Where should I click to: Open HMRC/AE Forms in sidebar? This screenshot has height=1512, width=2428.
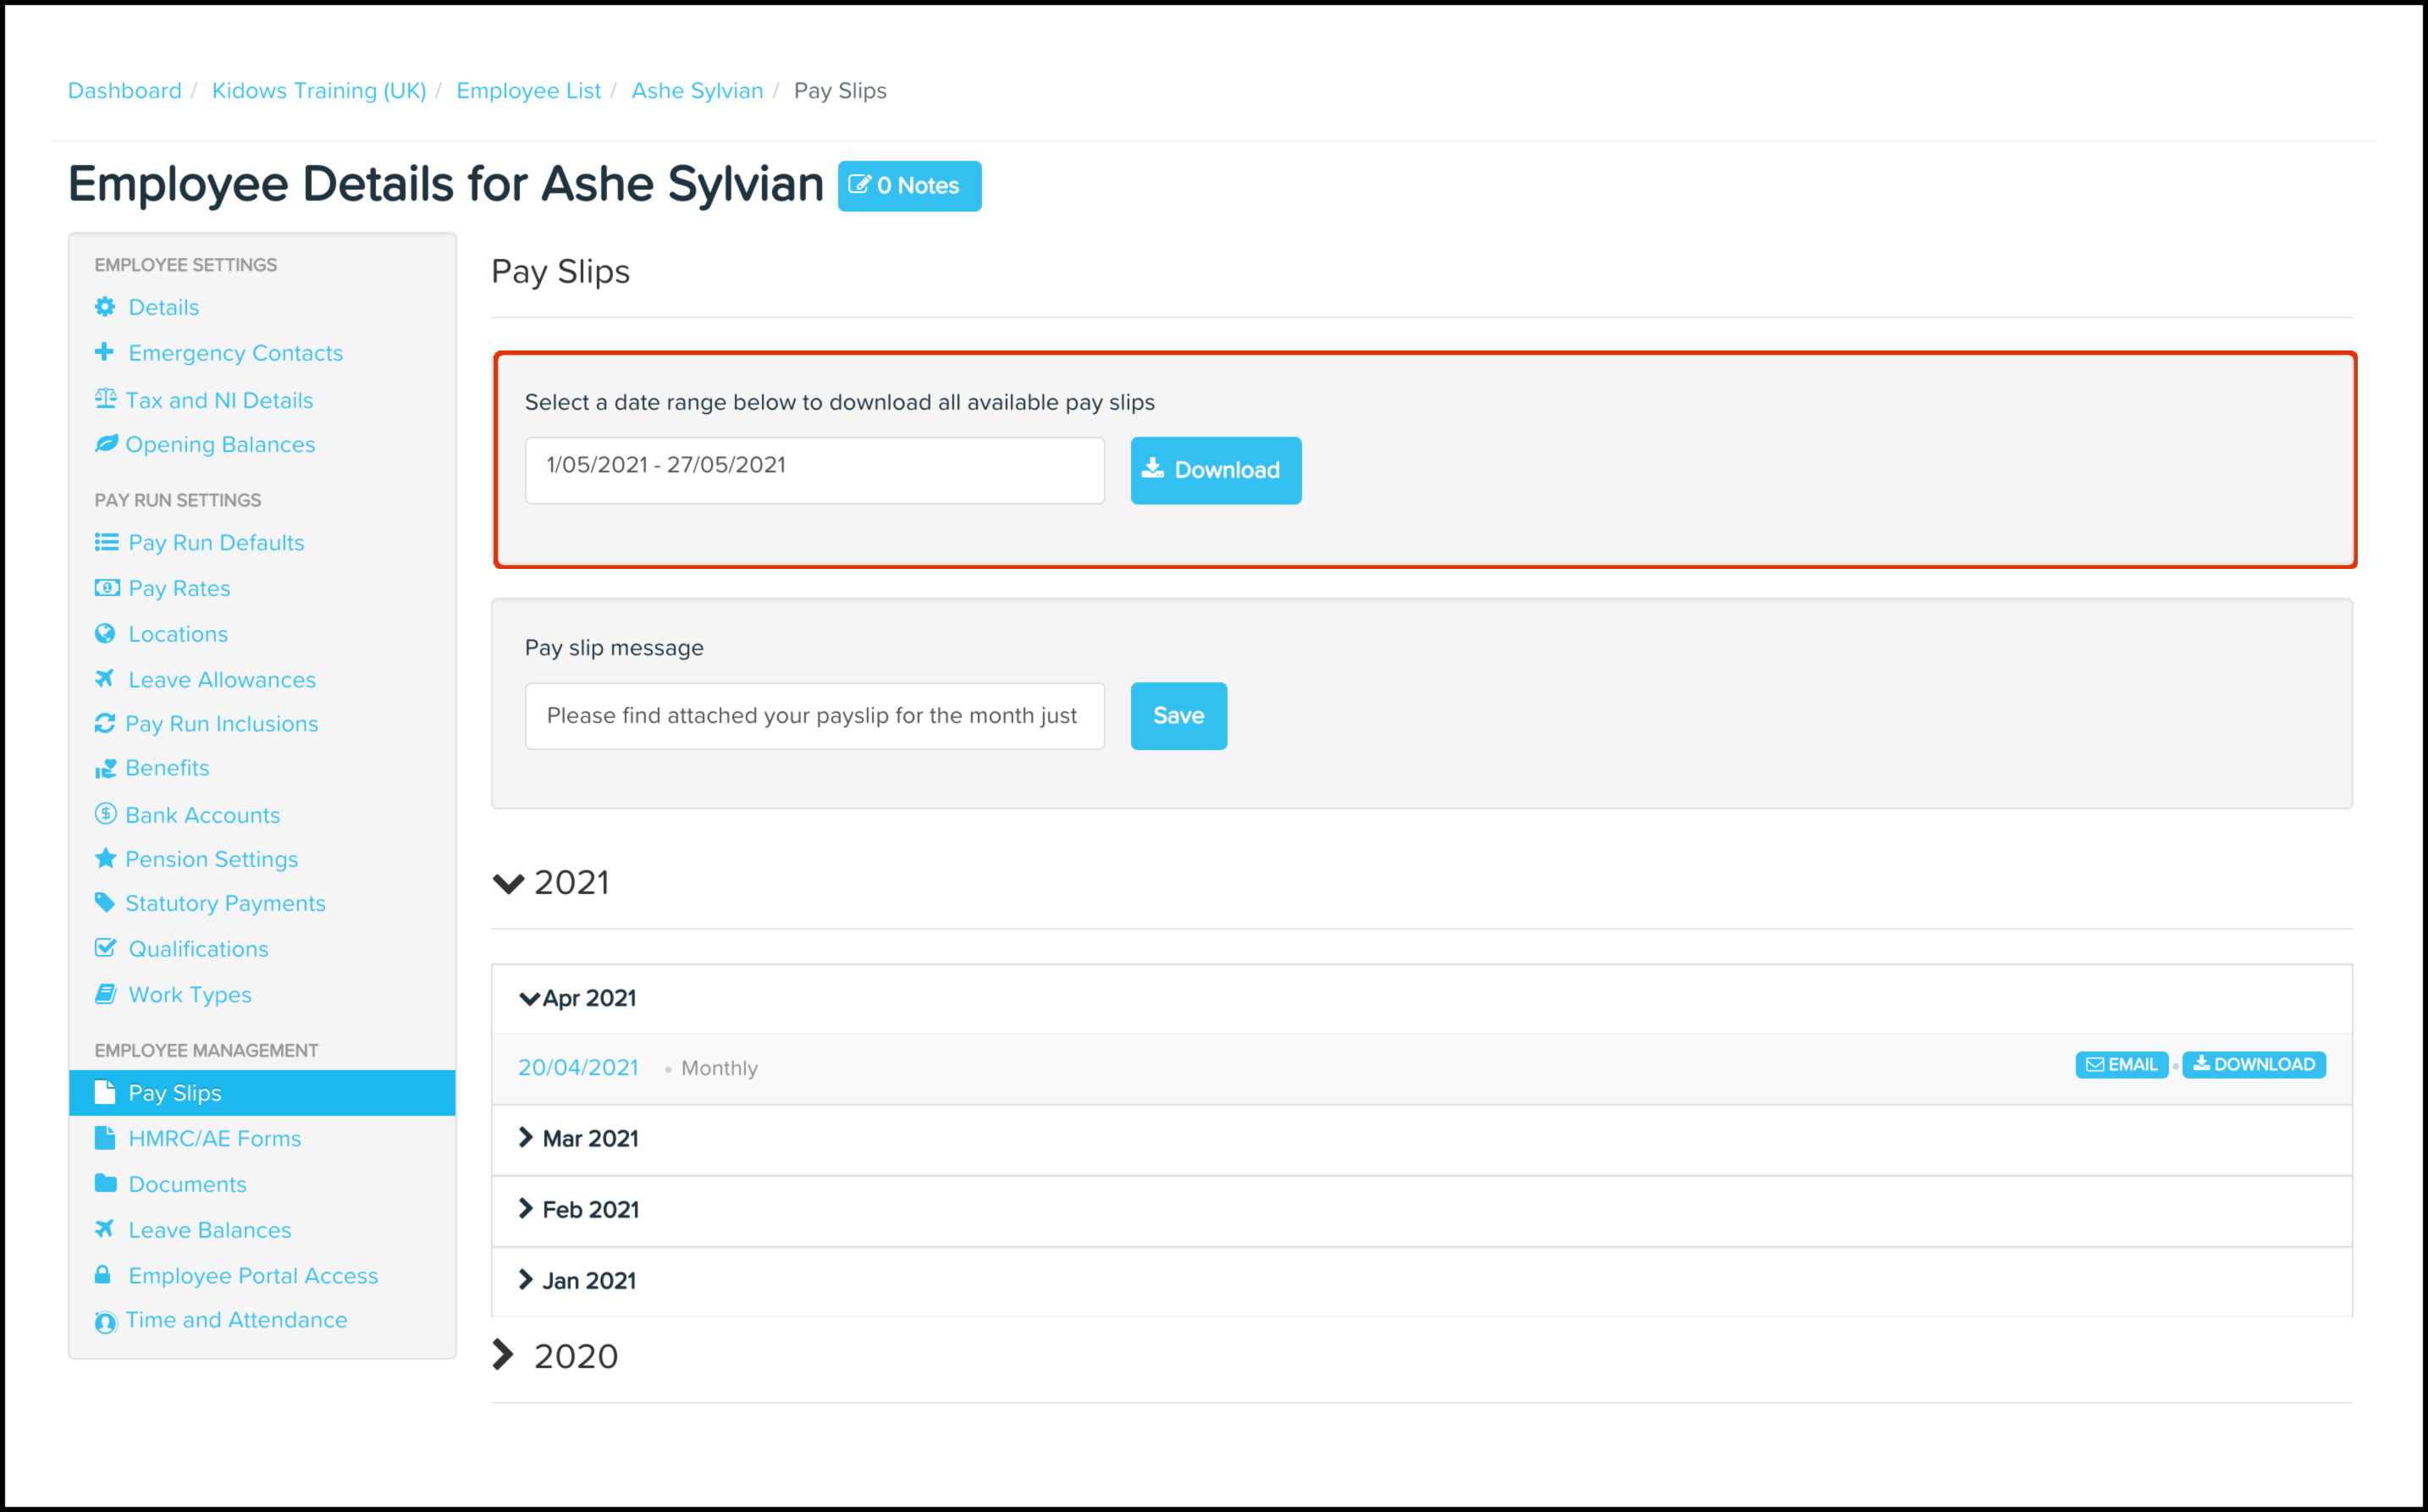point(214,1138)
